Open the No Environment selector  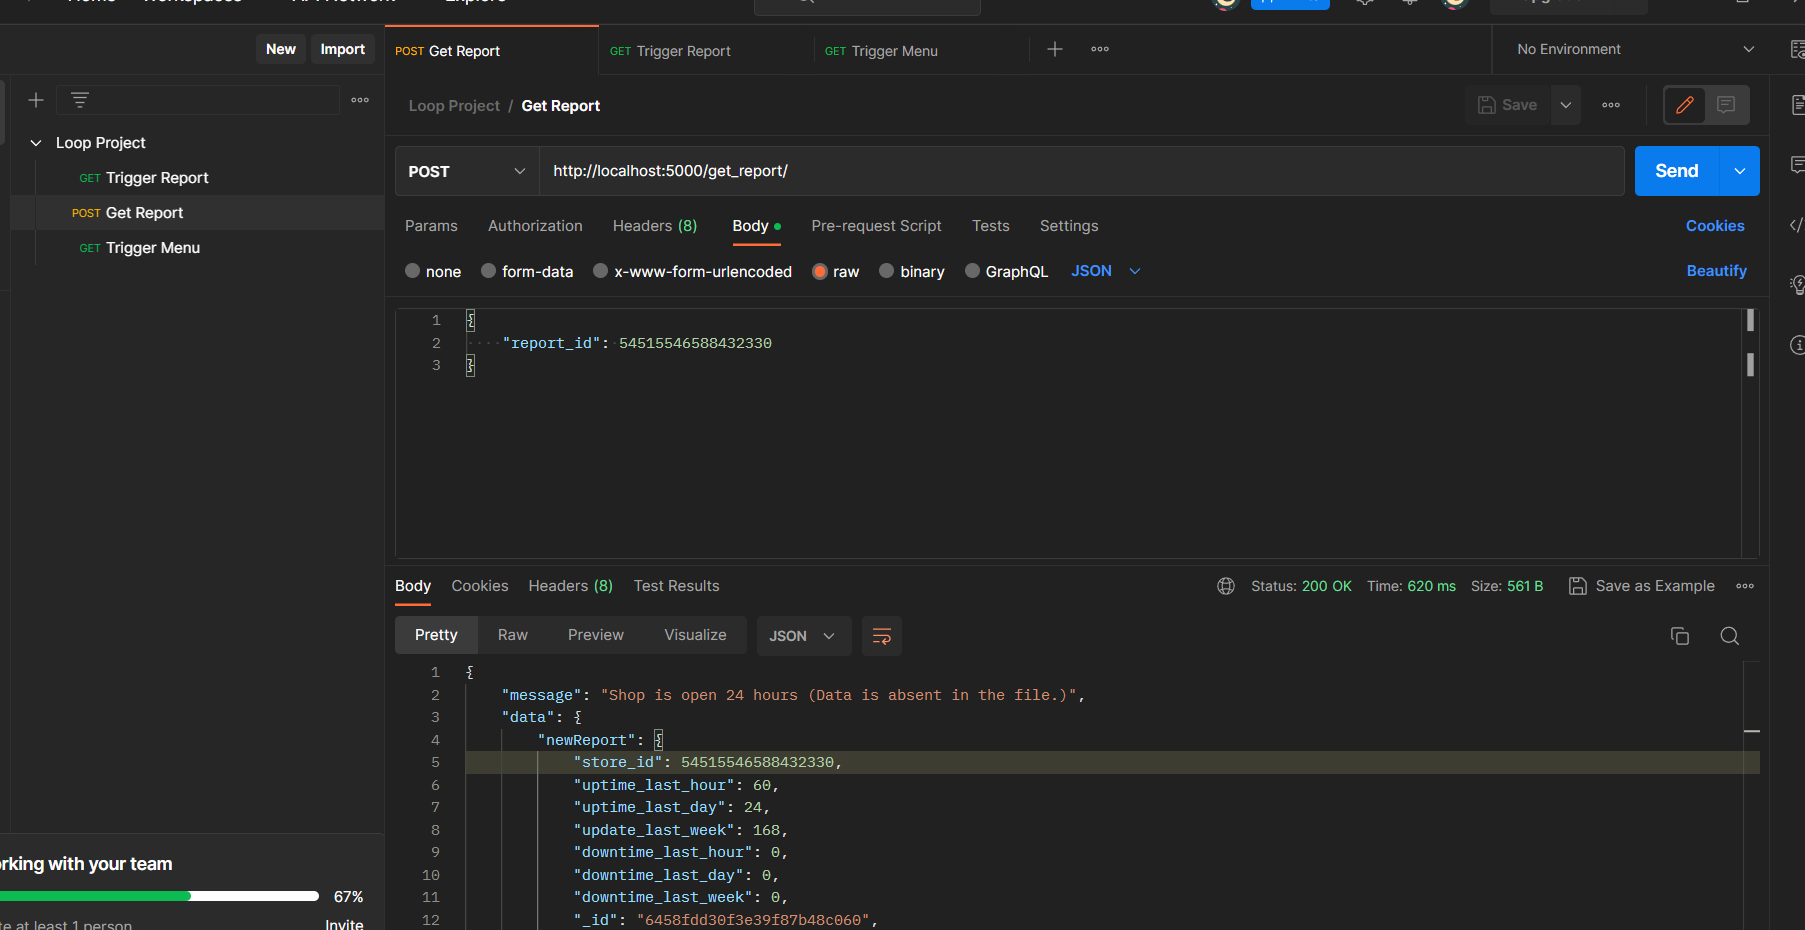(x=1630, y=48)
